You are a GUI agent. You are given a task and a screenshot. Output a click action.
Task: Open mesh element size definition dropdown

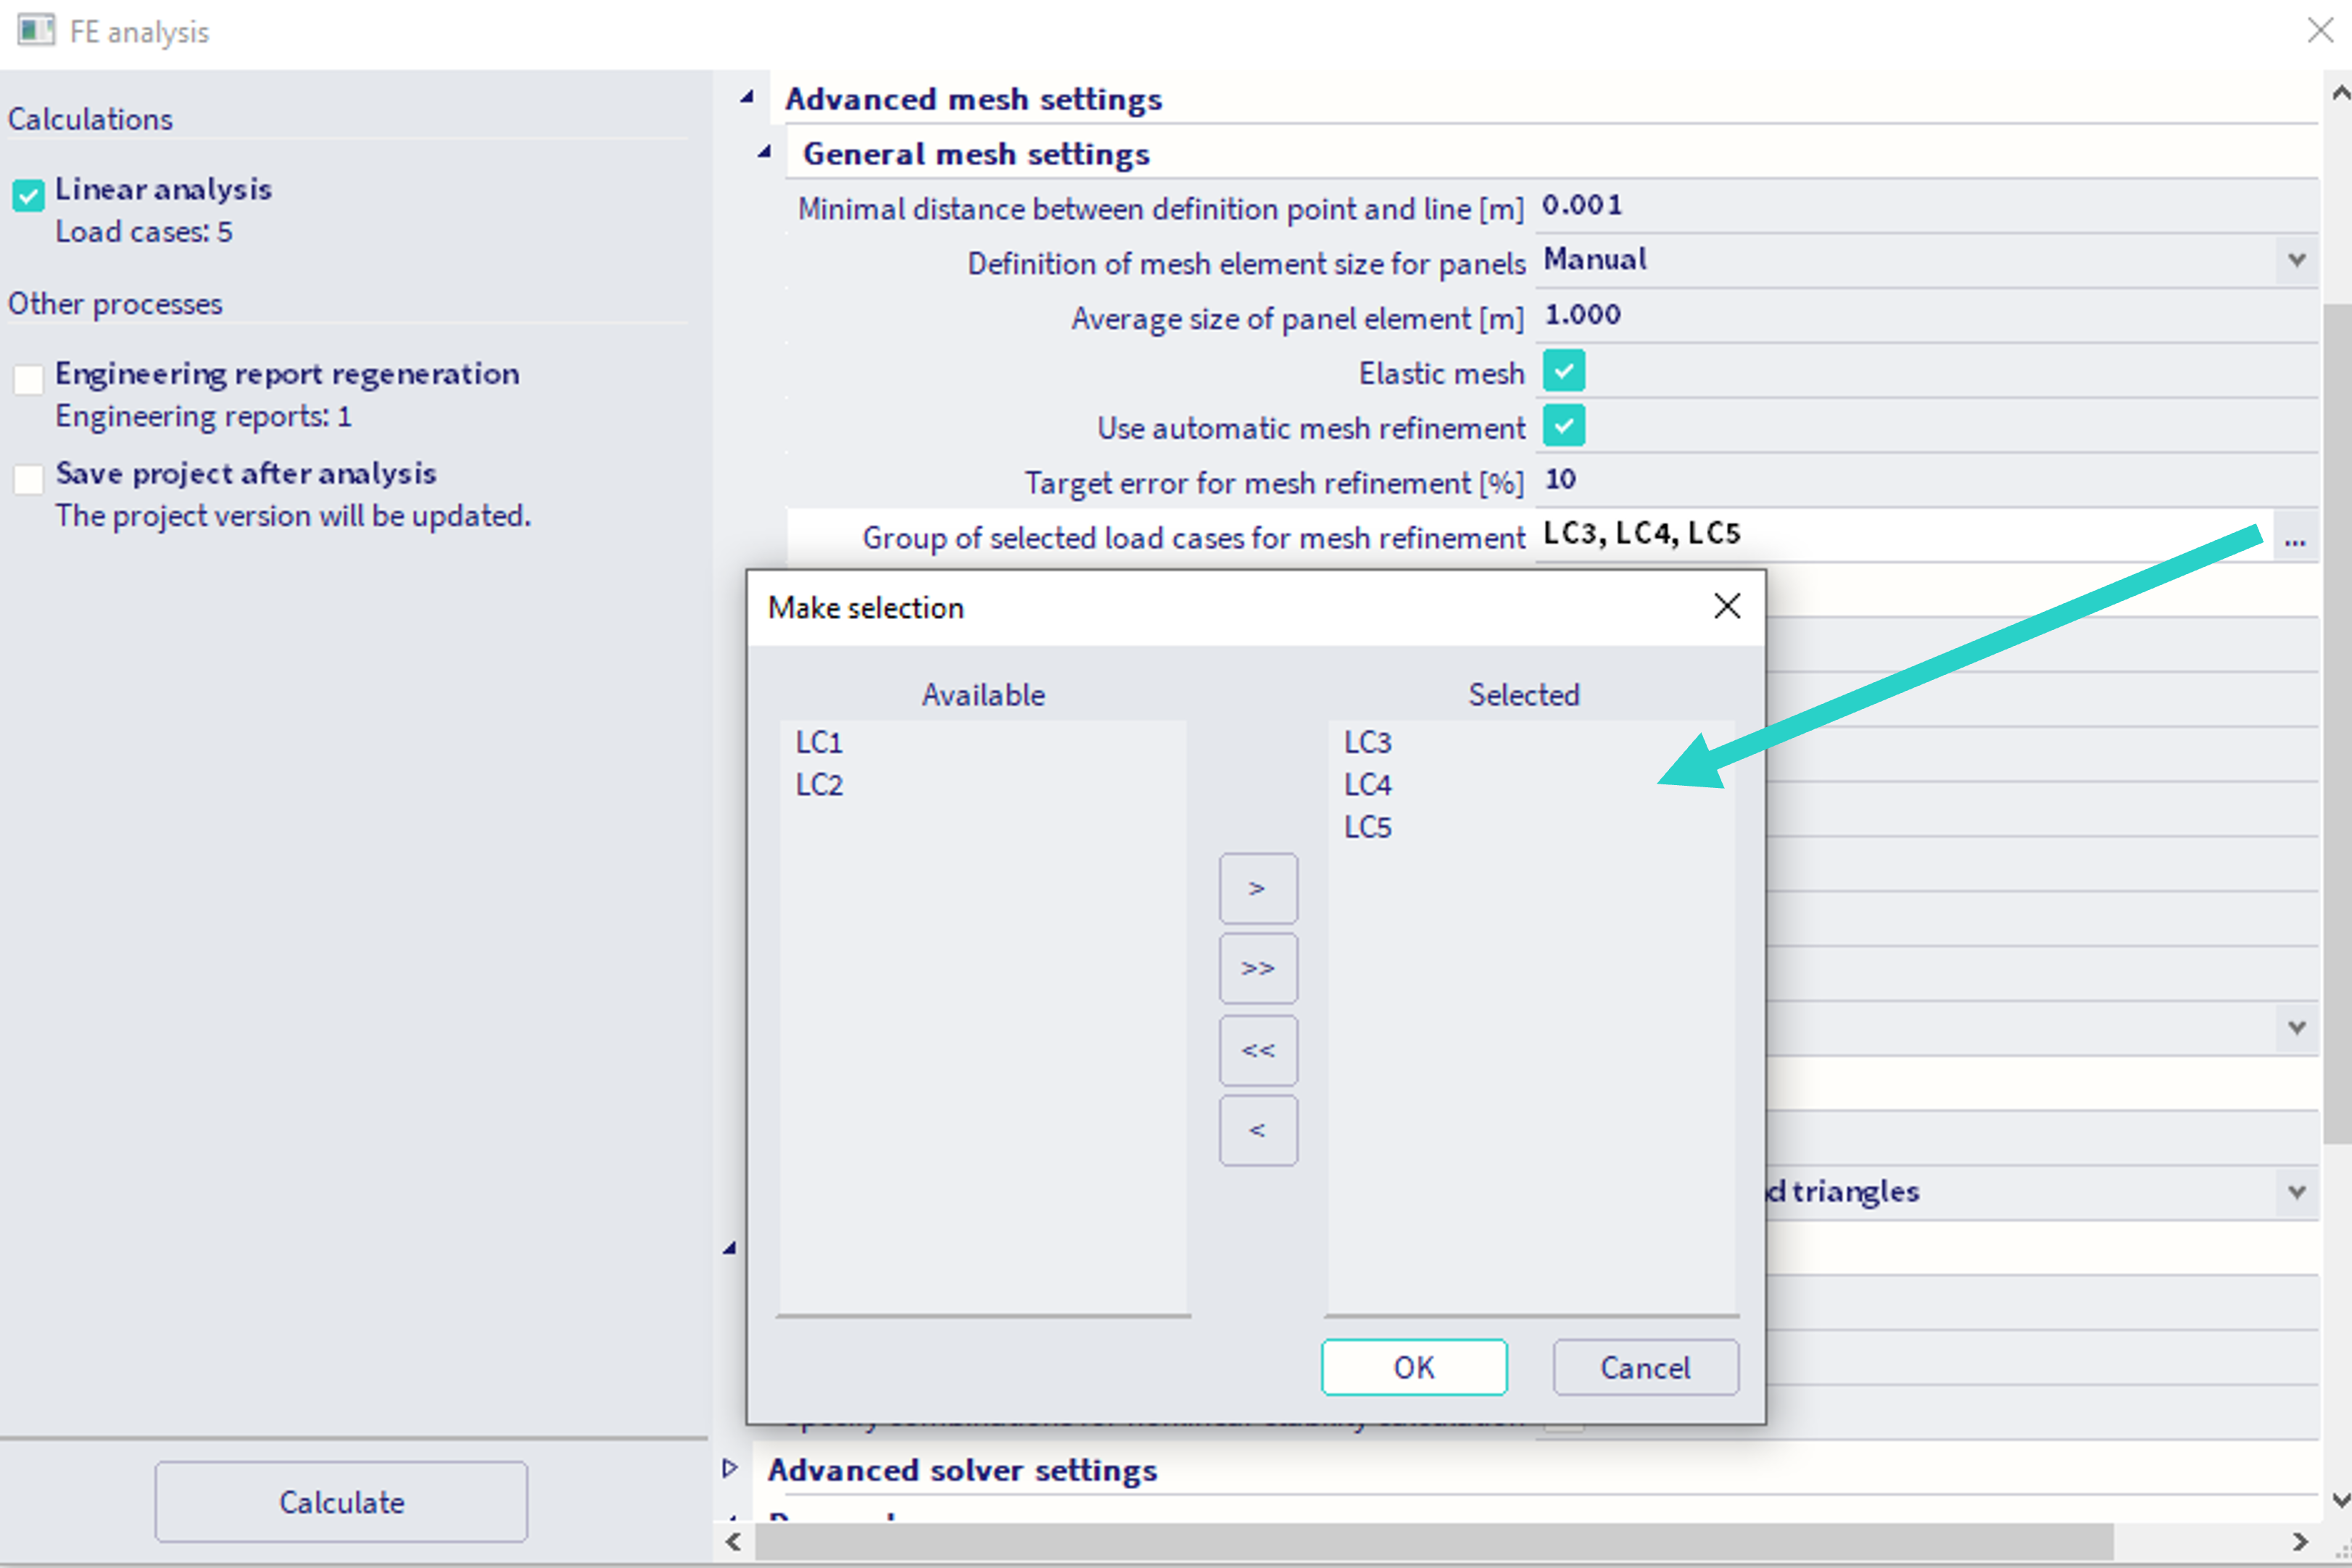pyautogui.click(x=2297, y=261)
